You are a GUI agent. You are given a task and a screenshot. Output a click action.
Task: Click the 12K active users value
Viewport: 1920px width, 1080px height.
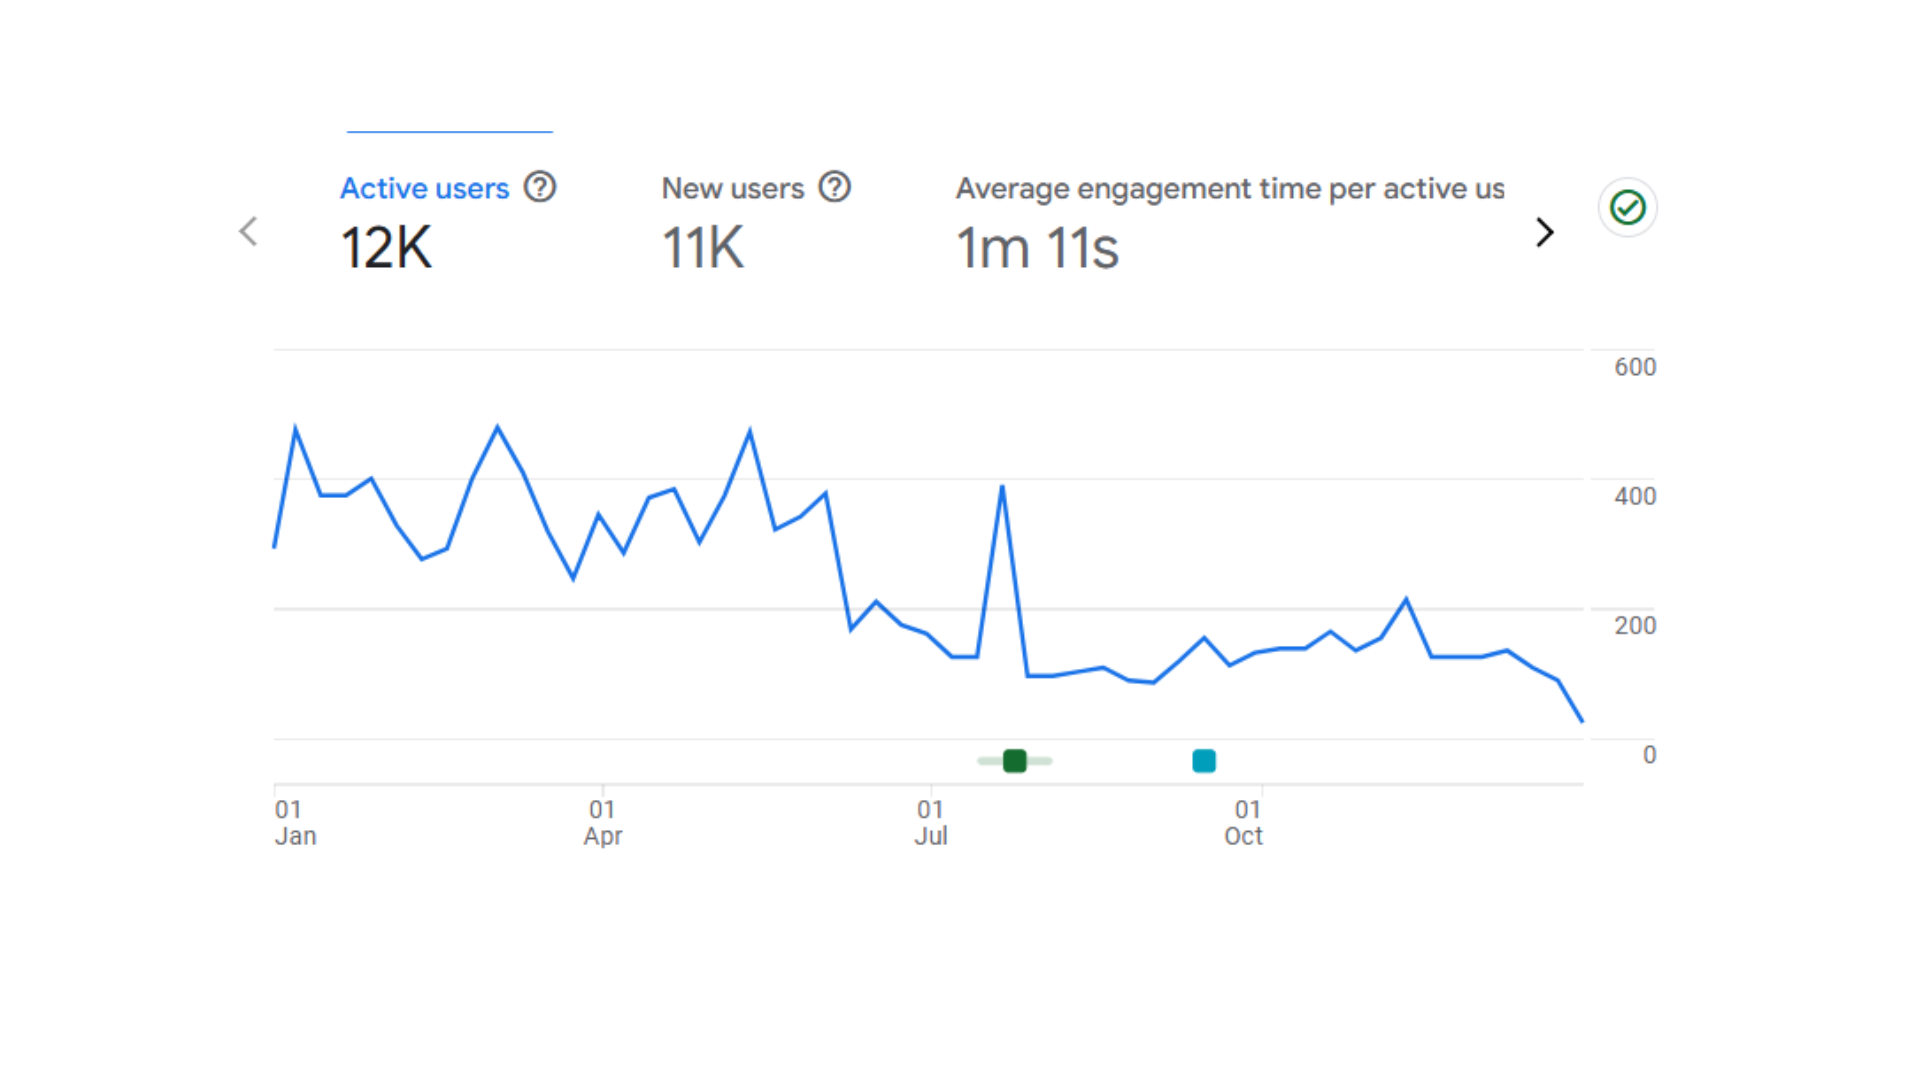[386, 248]
